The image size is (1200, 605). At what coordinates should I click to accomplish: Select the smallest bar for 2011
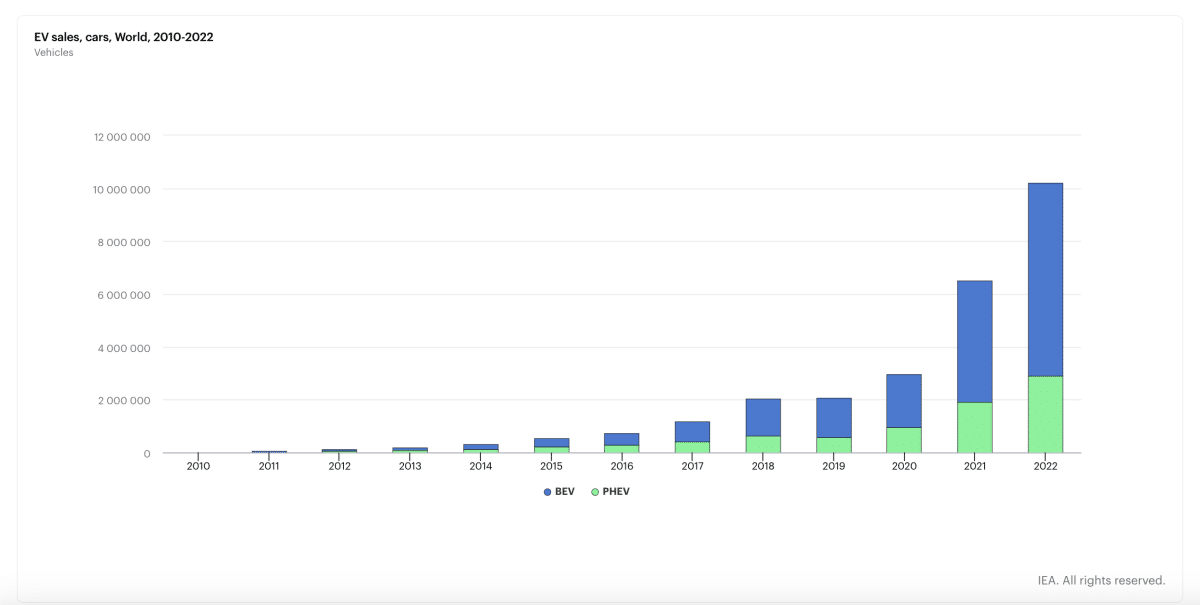[x=267, y=452]
